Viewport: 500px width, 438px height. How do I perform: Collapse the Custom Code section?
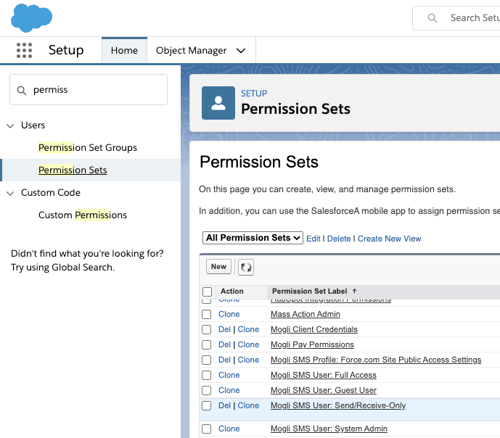(11, 193)
